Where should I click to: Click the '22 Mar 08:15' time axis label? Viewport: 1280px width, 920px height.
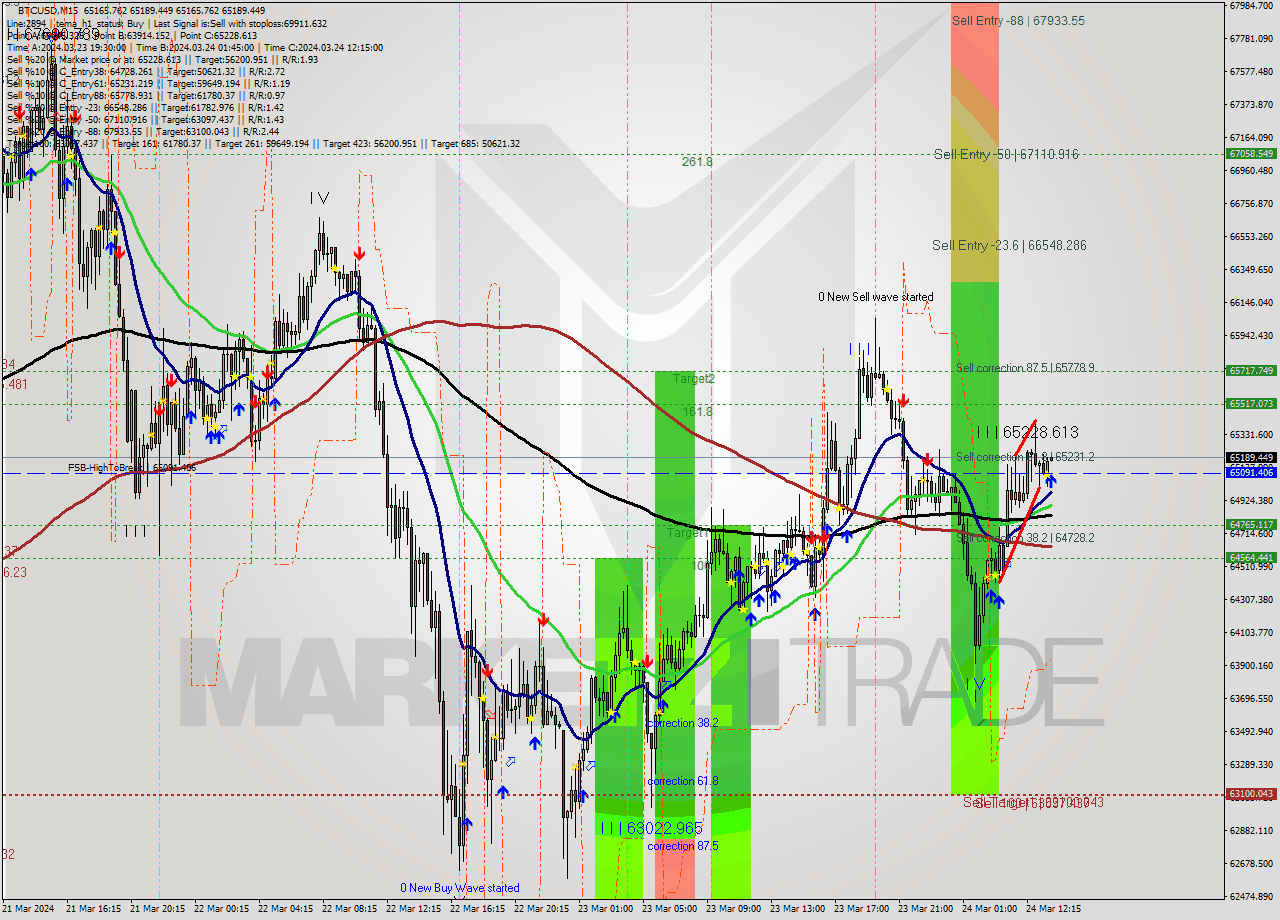(351, 909)
